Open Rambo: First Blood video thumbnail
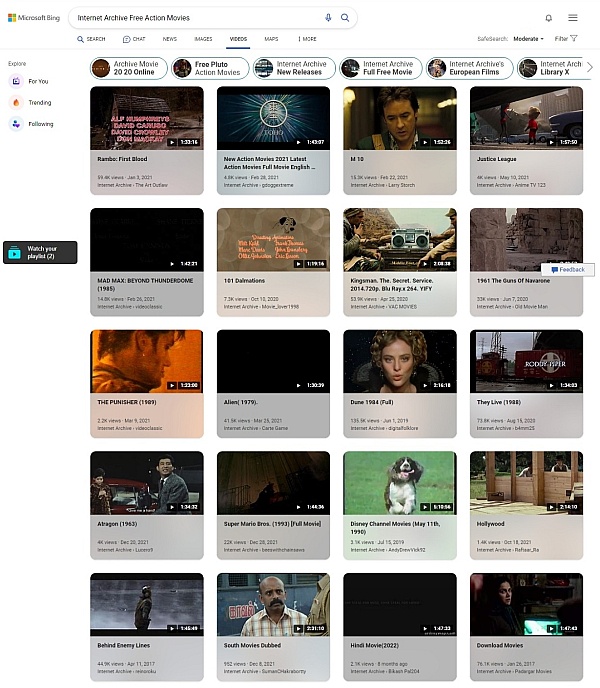600x688 pixels. coord(147,118)
